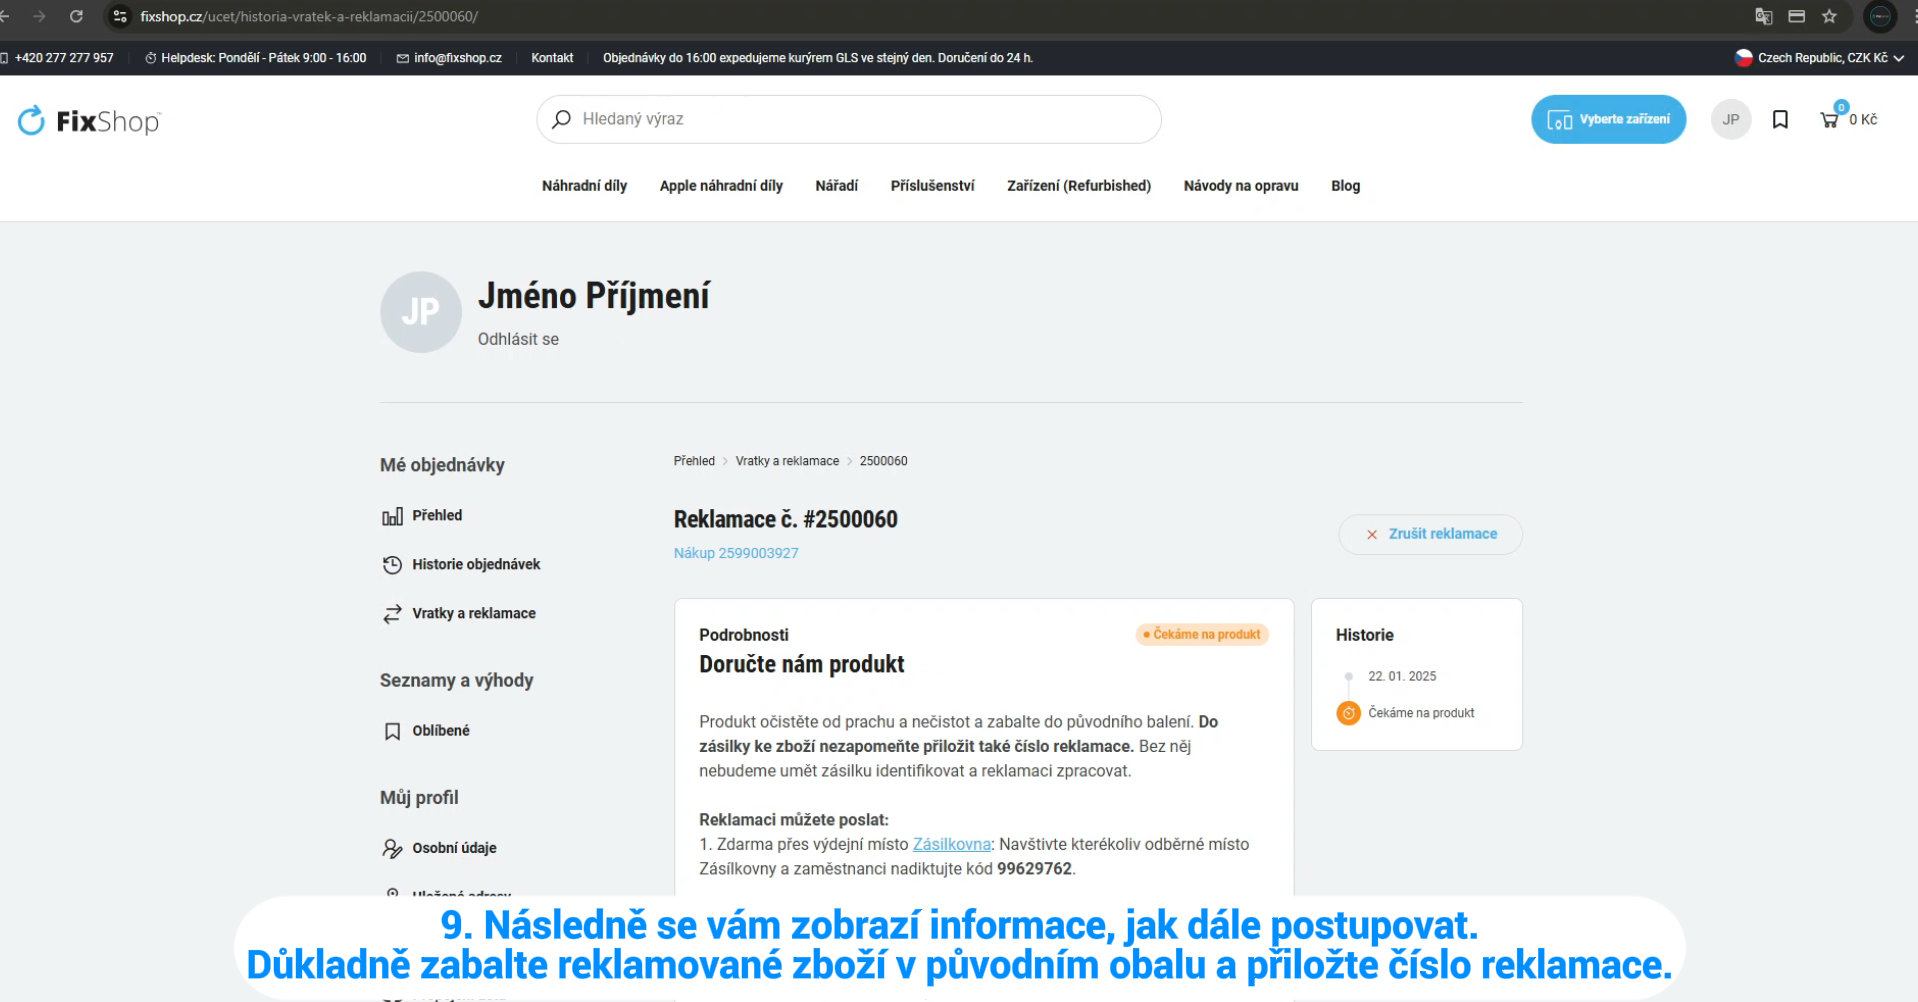Click the Zrušit reklamace button

click(1430, 534)
